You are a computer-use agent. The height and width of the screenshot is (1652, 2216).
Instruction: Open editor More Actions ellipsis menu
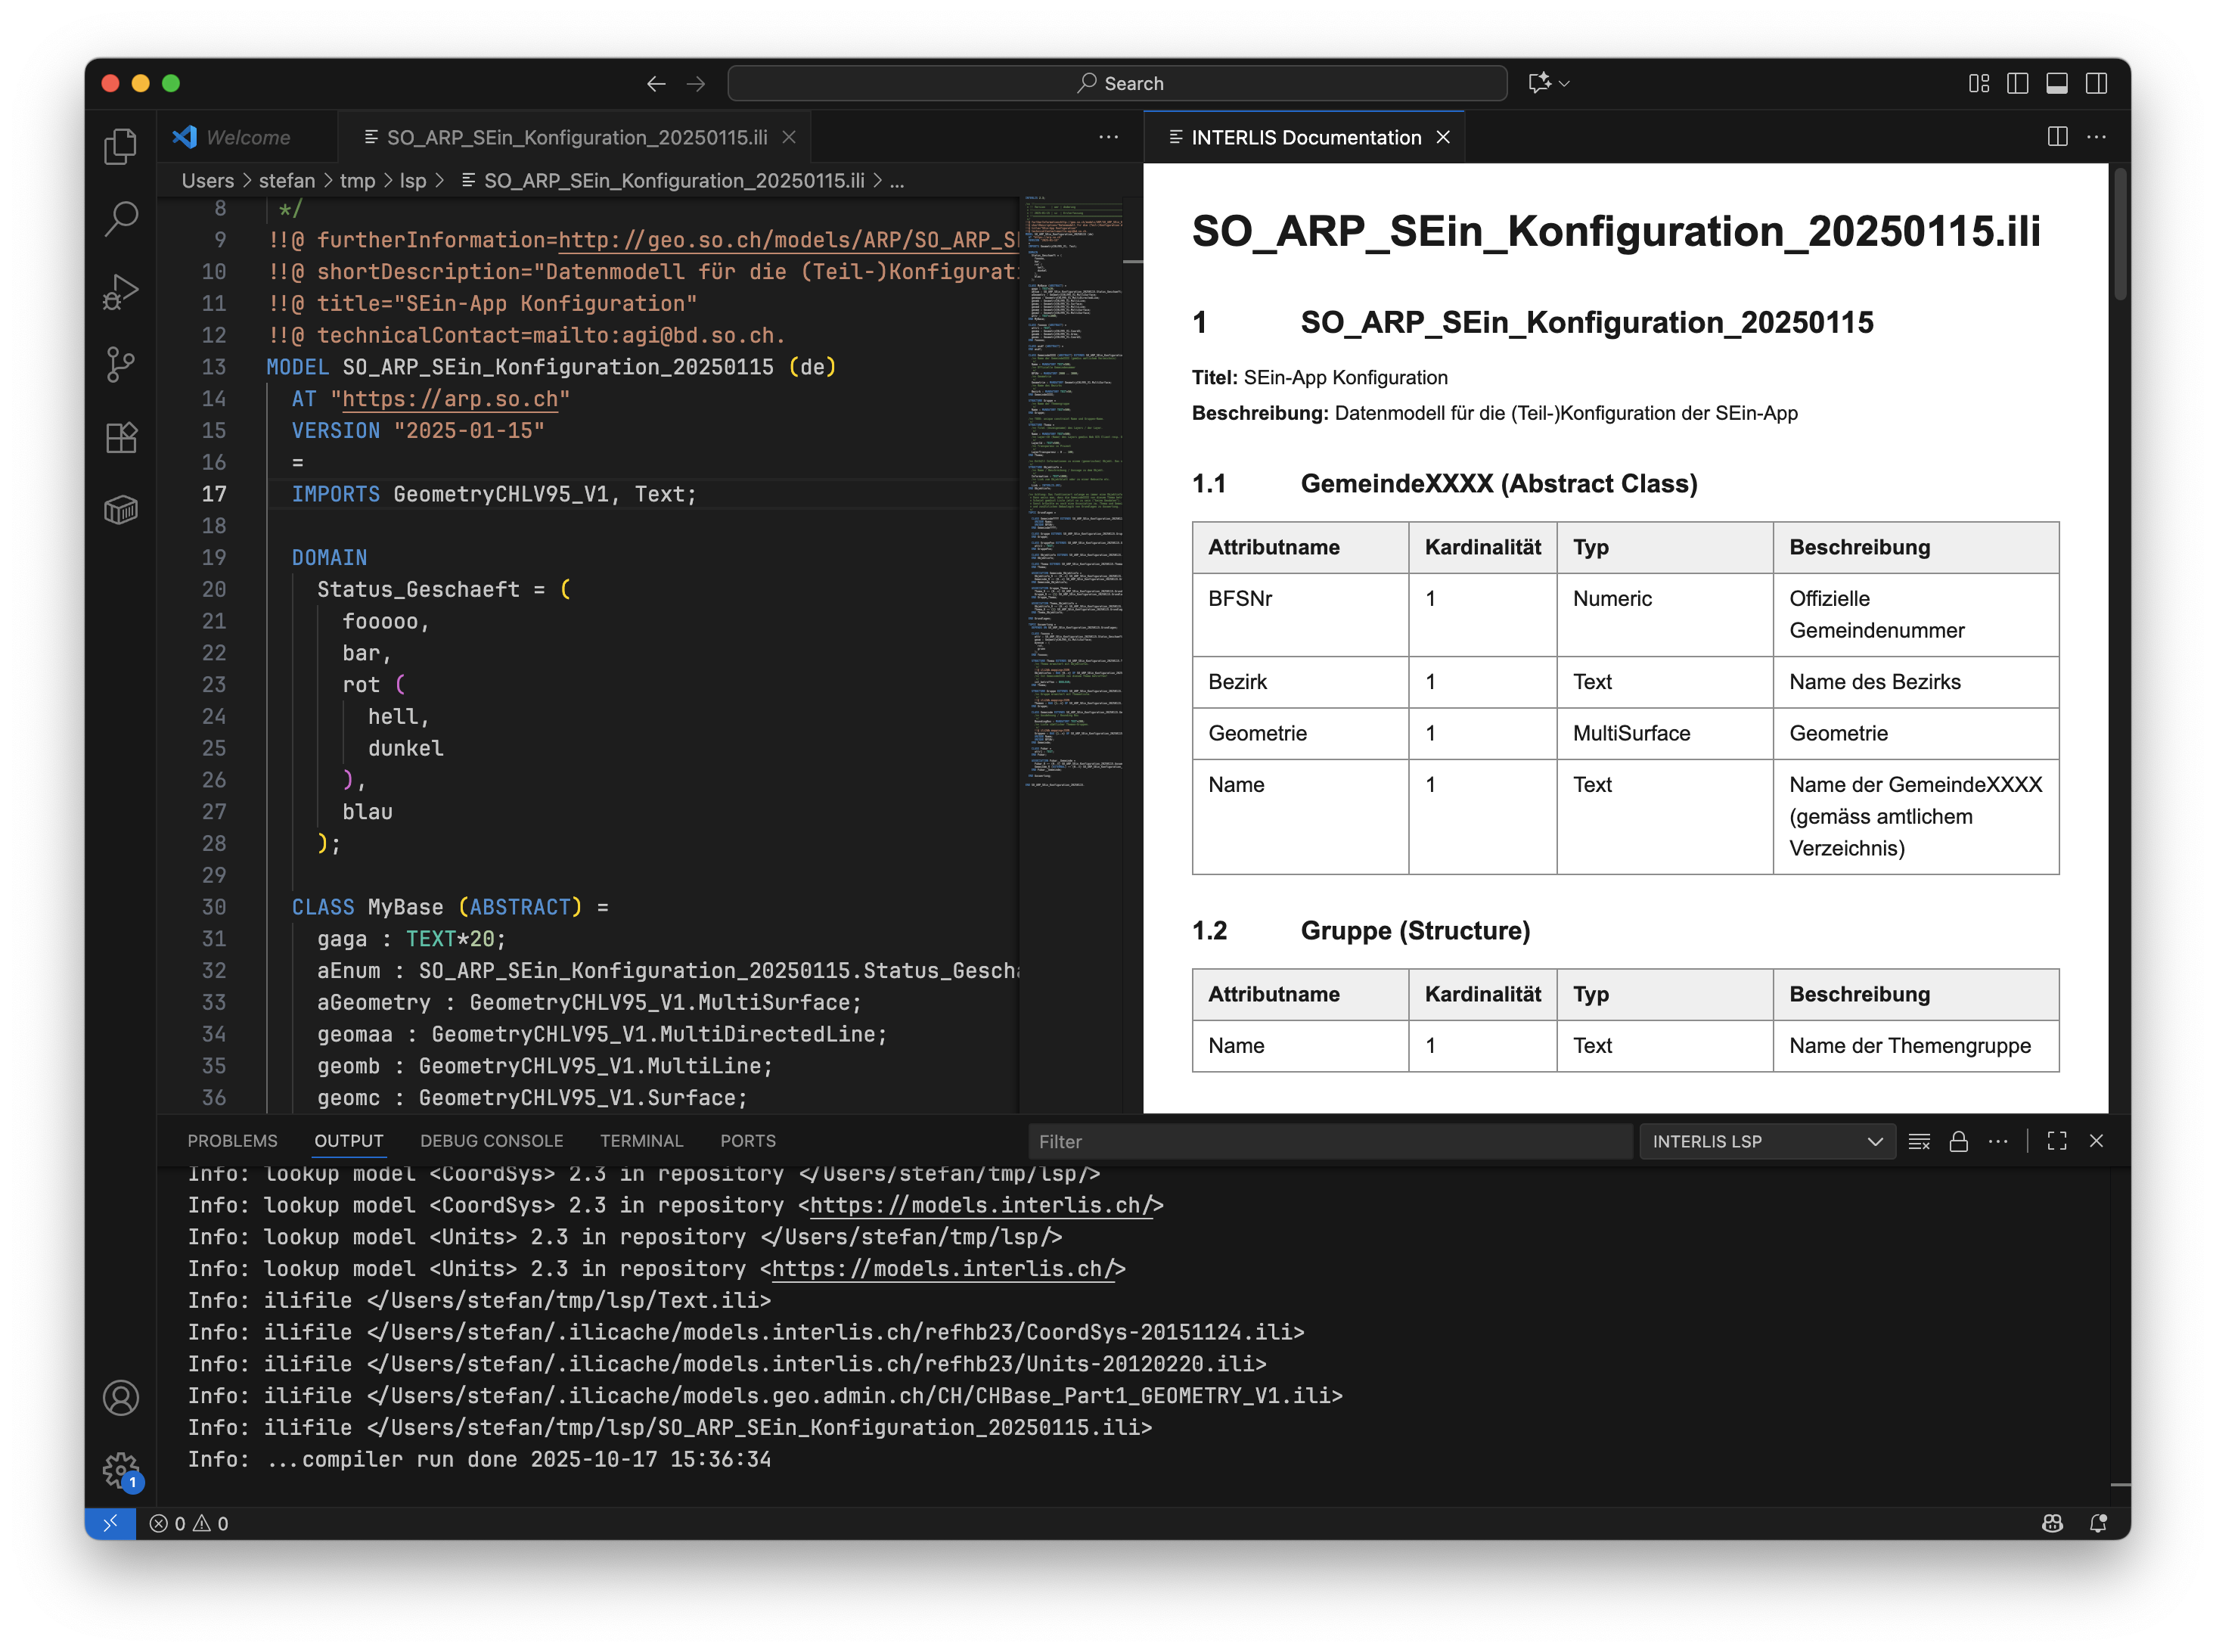pyautogui.click(x=1108, y=137)
